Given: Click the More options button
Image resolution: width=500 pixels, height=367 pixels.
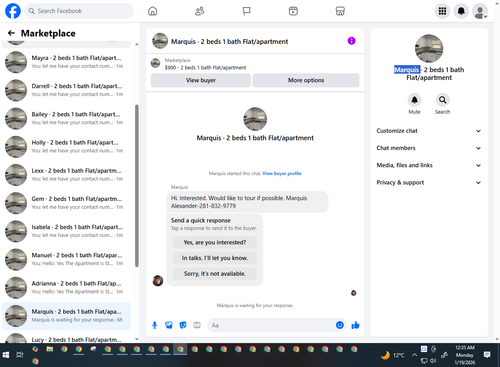Looking at the screenshot, I should tap(306, 80).
